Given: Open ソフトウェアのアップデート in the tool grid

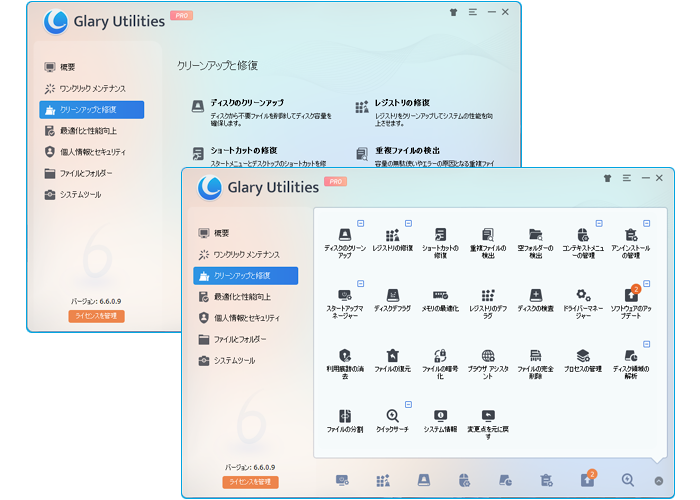Looking at the screenshot, I should [x=631, y=303].
